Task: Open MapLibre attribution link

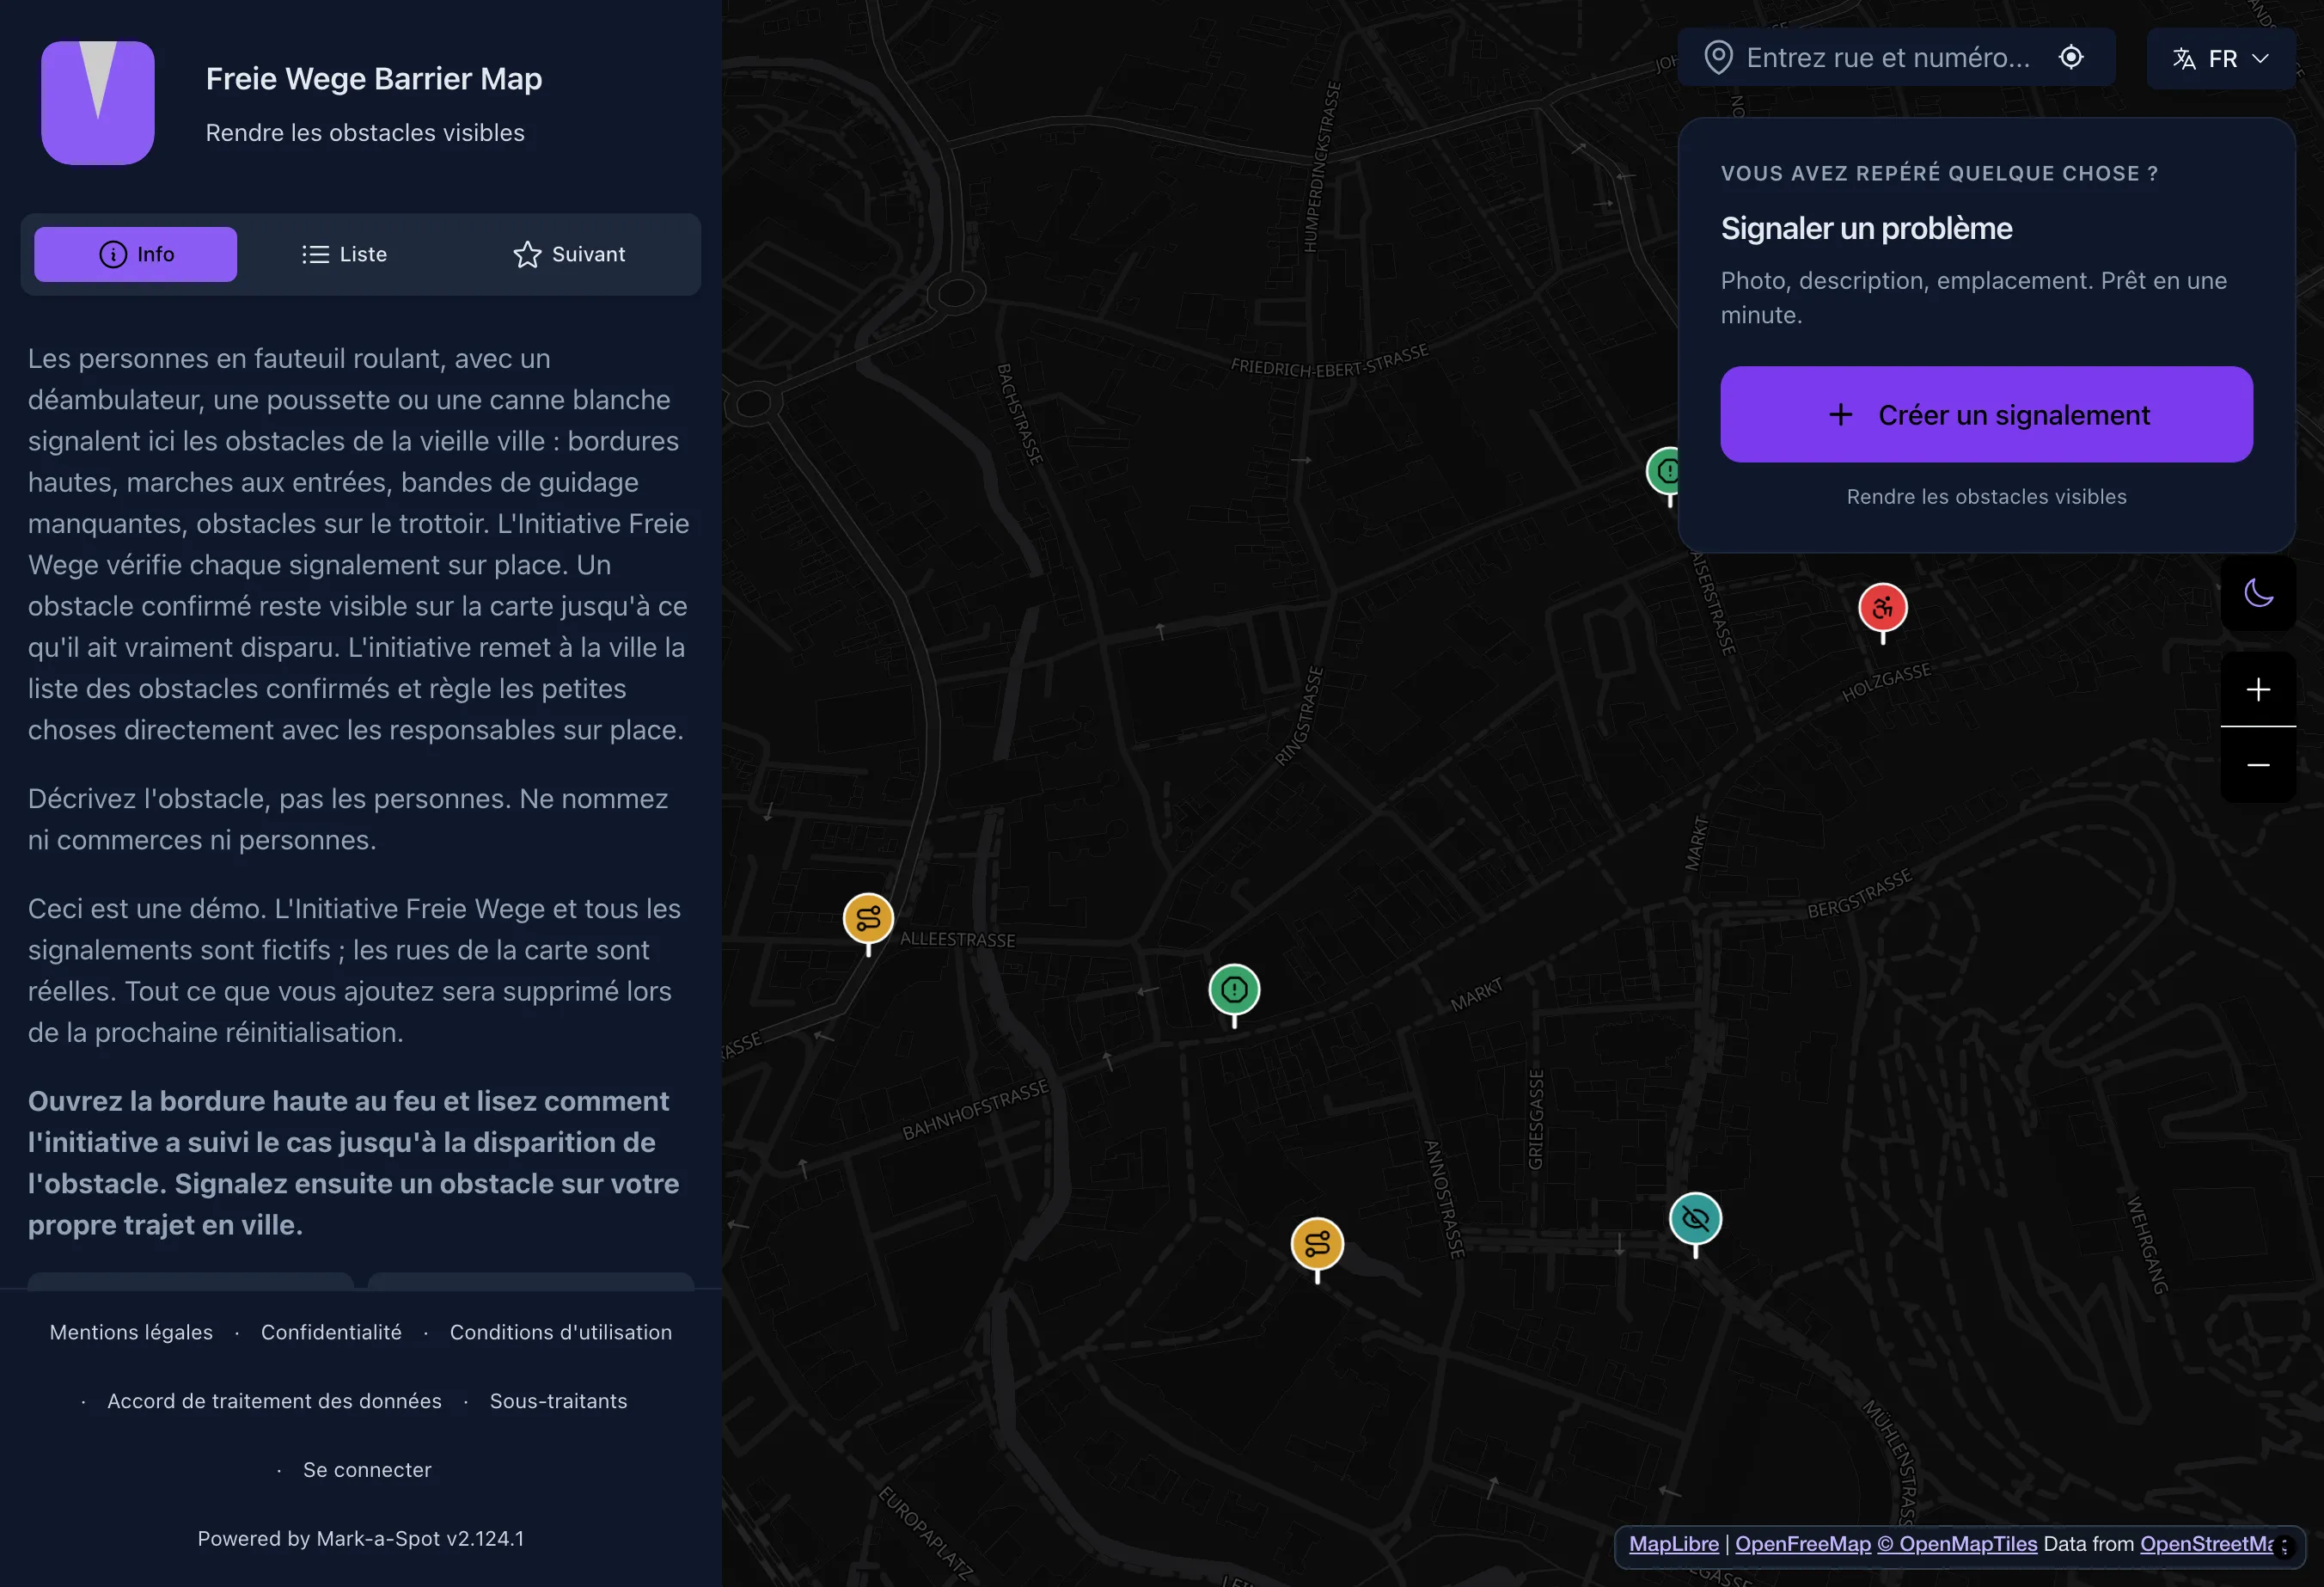Action: [1673, 1544]
